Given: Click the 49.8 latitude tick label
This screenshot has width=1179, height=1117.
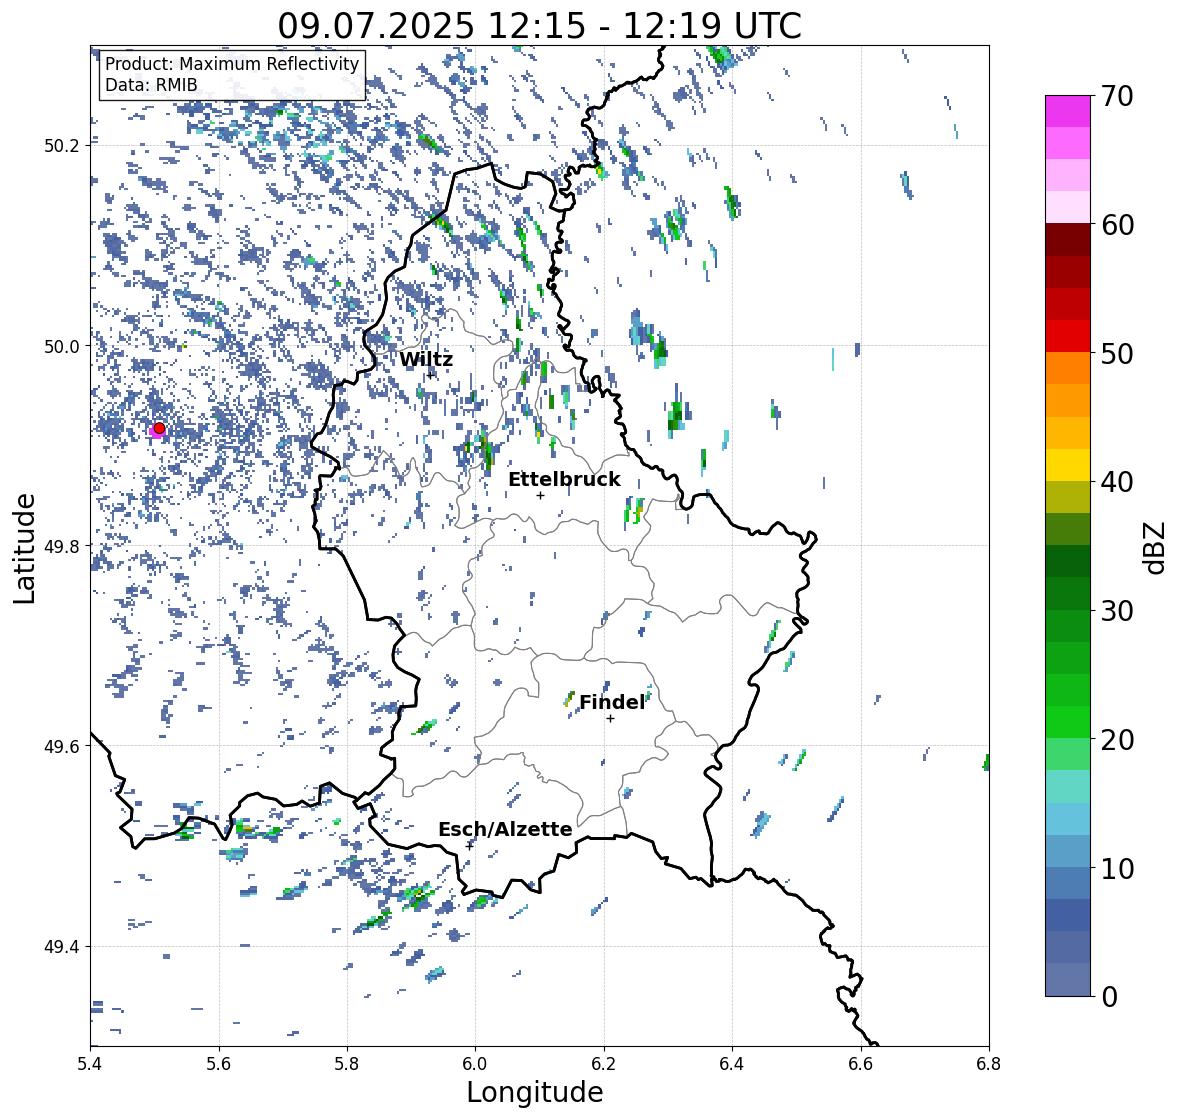Looking at the screenshot, I should [61, 546].
